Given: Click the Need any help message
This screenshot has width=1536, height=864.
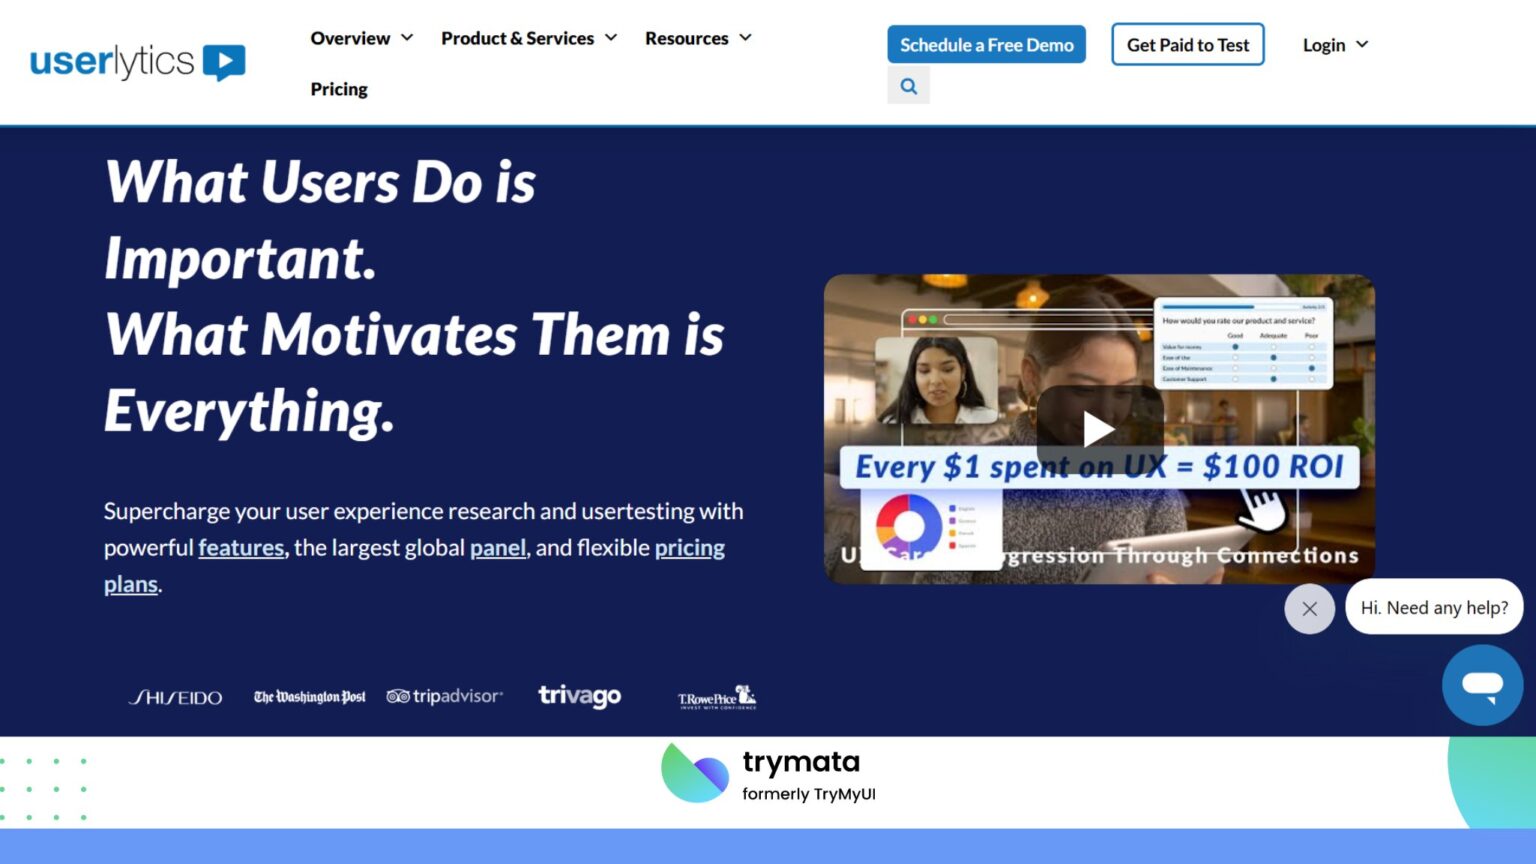Looking at the screenshot, I should click(1434, 607).
